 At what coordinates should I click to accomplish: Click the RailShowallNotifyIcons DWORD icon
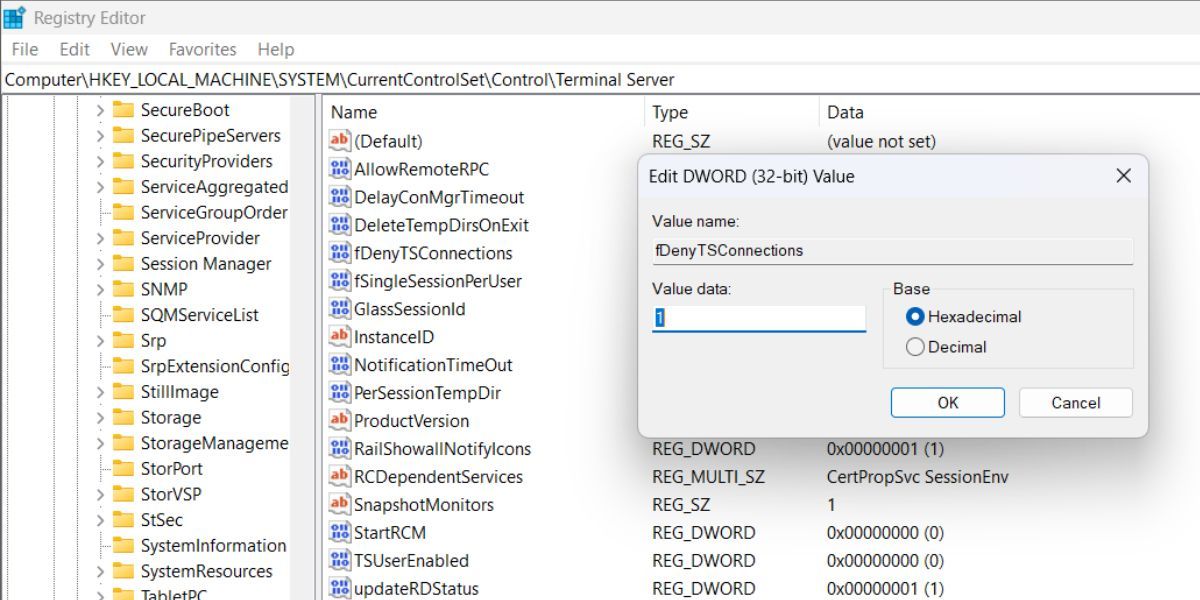pos(340,449)
